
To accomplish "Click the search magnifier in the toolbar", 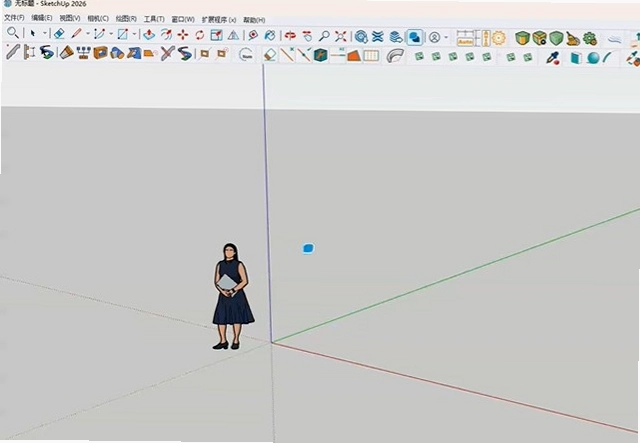I will (x=13, y=33).
